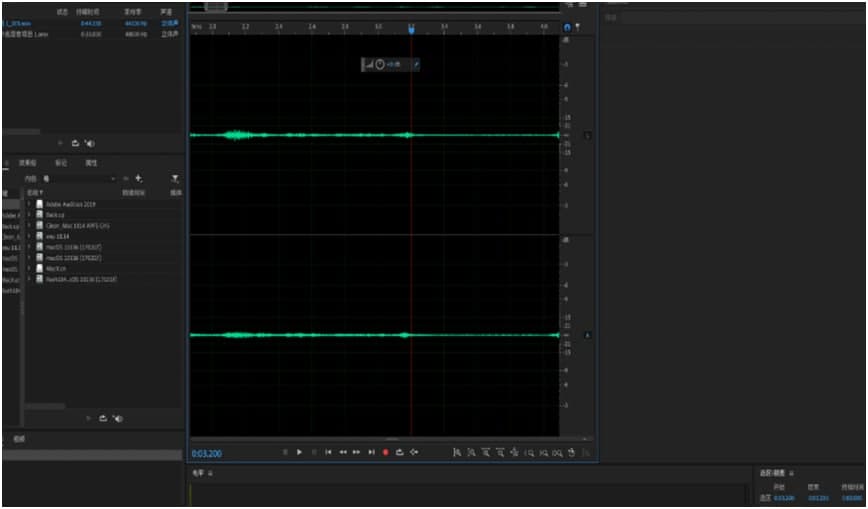
Task: Click the blue playhead marker on ruler
Action: [411, 29]
